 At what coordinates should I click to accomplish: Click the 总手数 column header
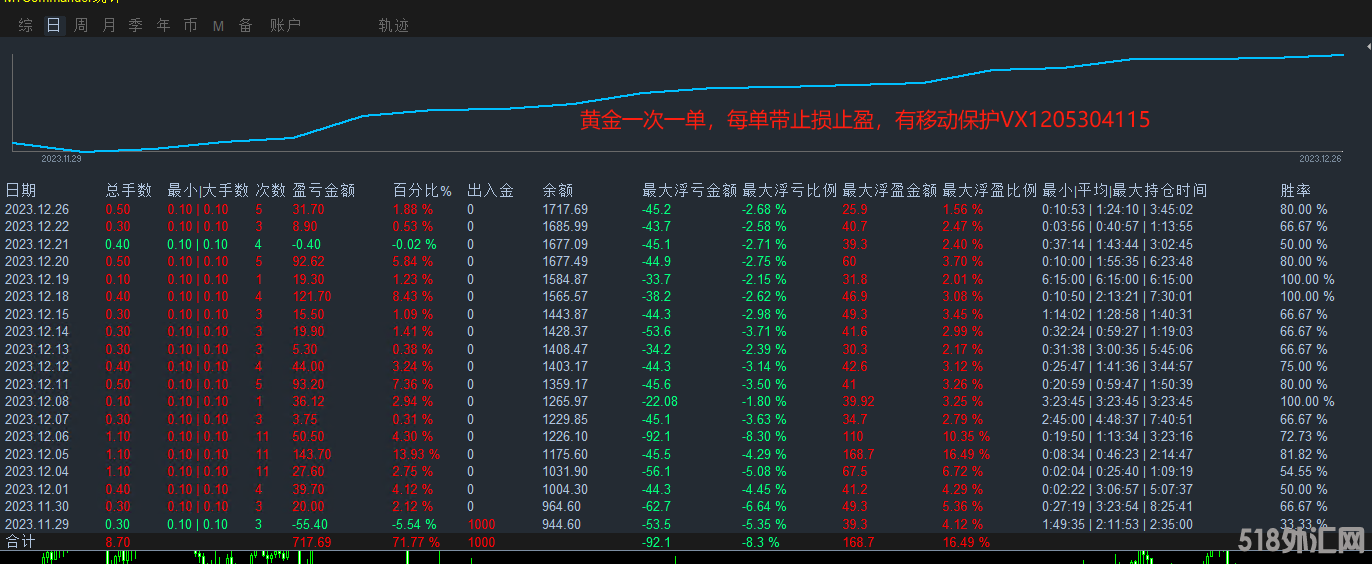coord(129,190)
